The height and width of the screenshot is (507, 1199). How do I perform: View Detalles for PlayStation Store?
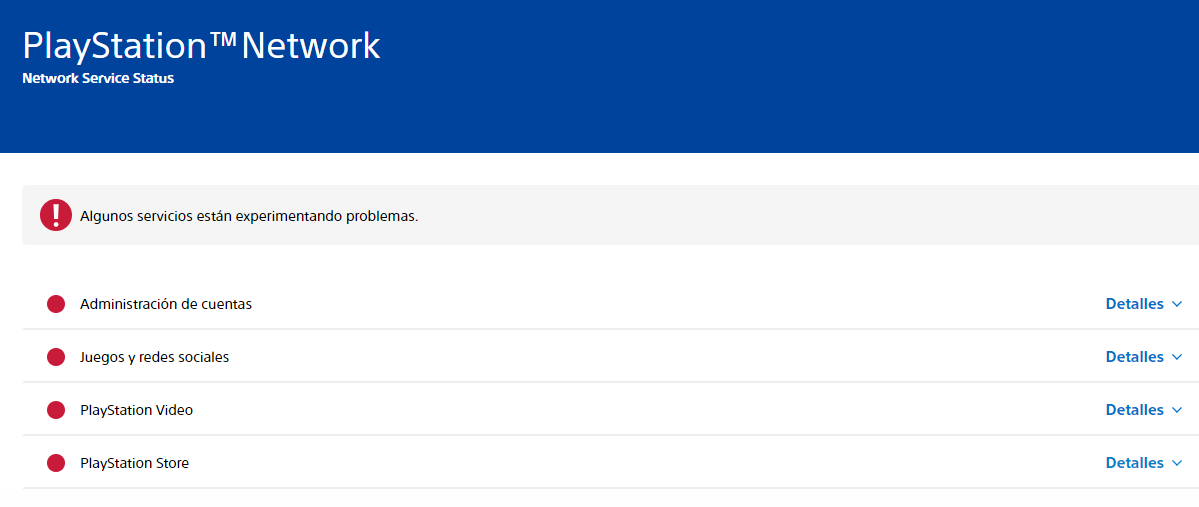tap(1144, 463)
